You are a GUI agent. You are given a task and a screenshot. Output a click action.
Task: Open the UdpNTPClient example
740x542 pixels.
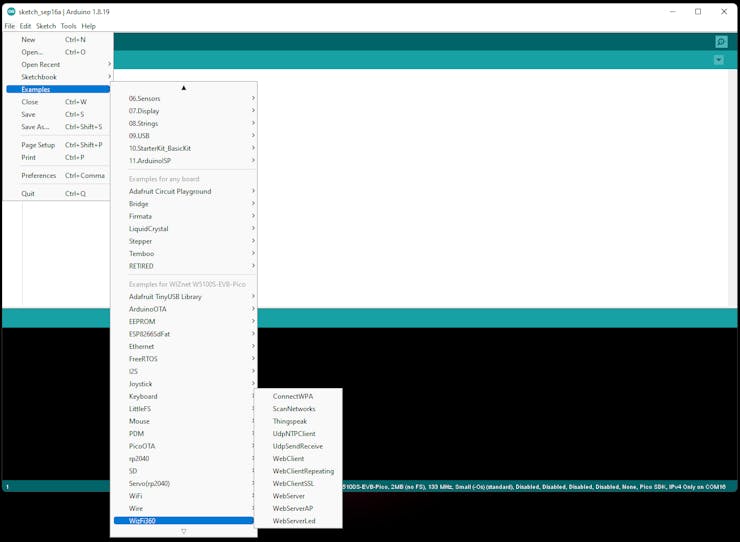[x=298, y=434]
